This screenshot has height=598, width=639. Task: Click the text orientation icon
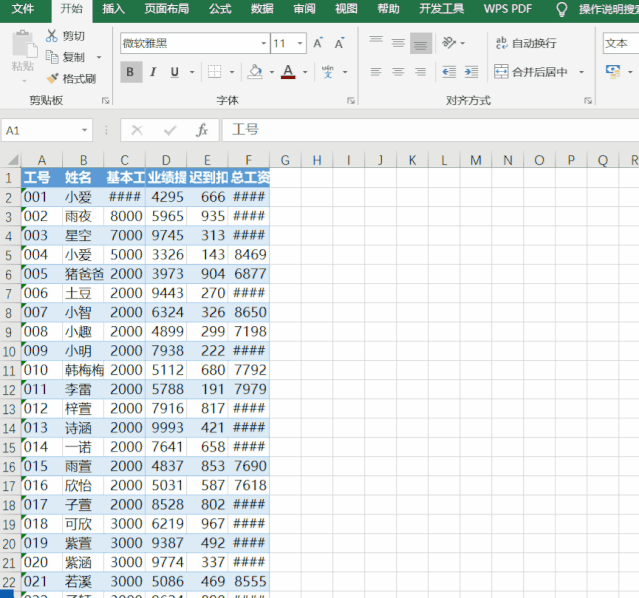449,42
